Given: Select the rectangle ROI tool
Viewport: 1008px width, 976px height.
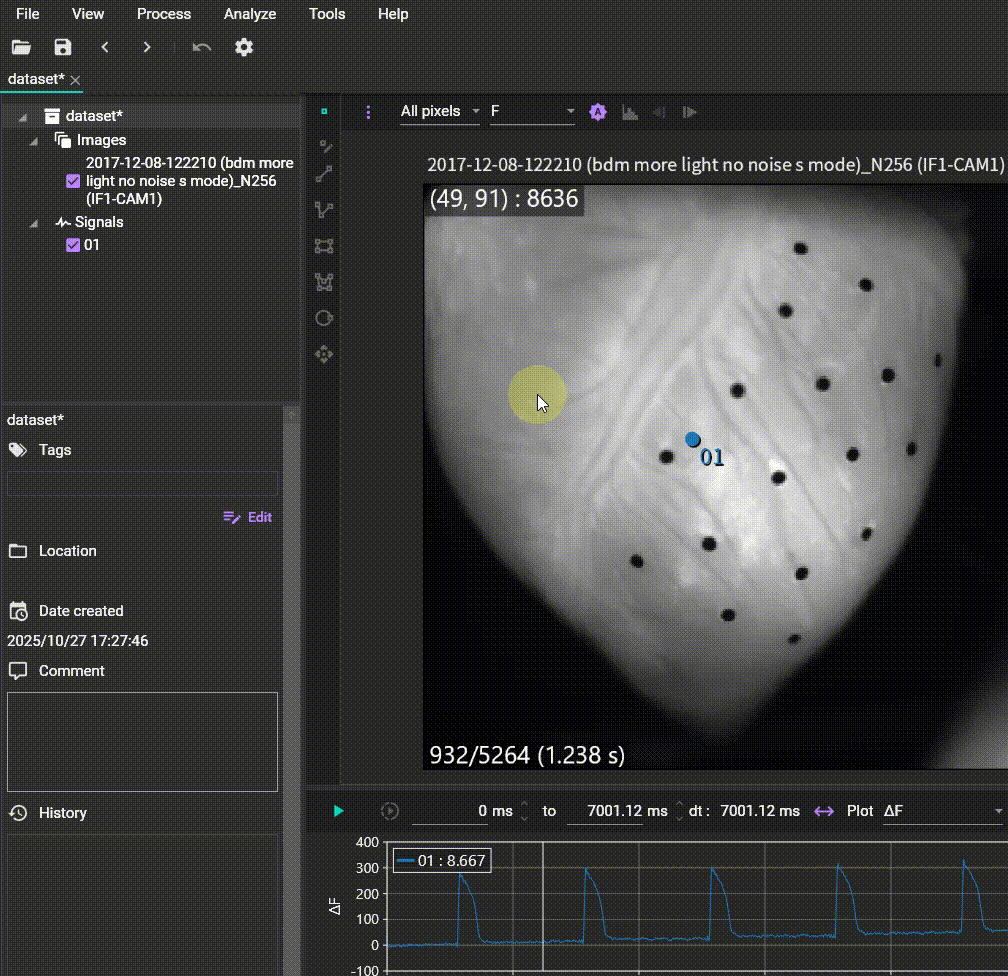Looking at the screenshot, I should (x=324, y=246).
